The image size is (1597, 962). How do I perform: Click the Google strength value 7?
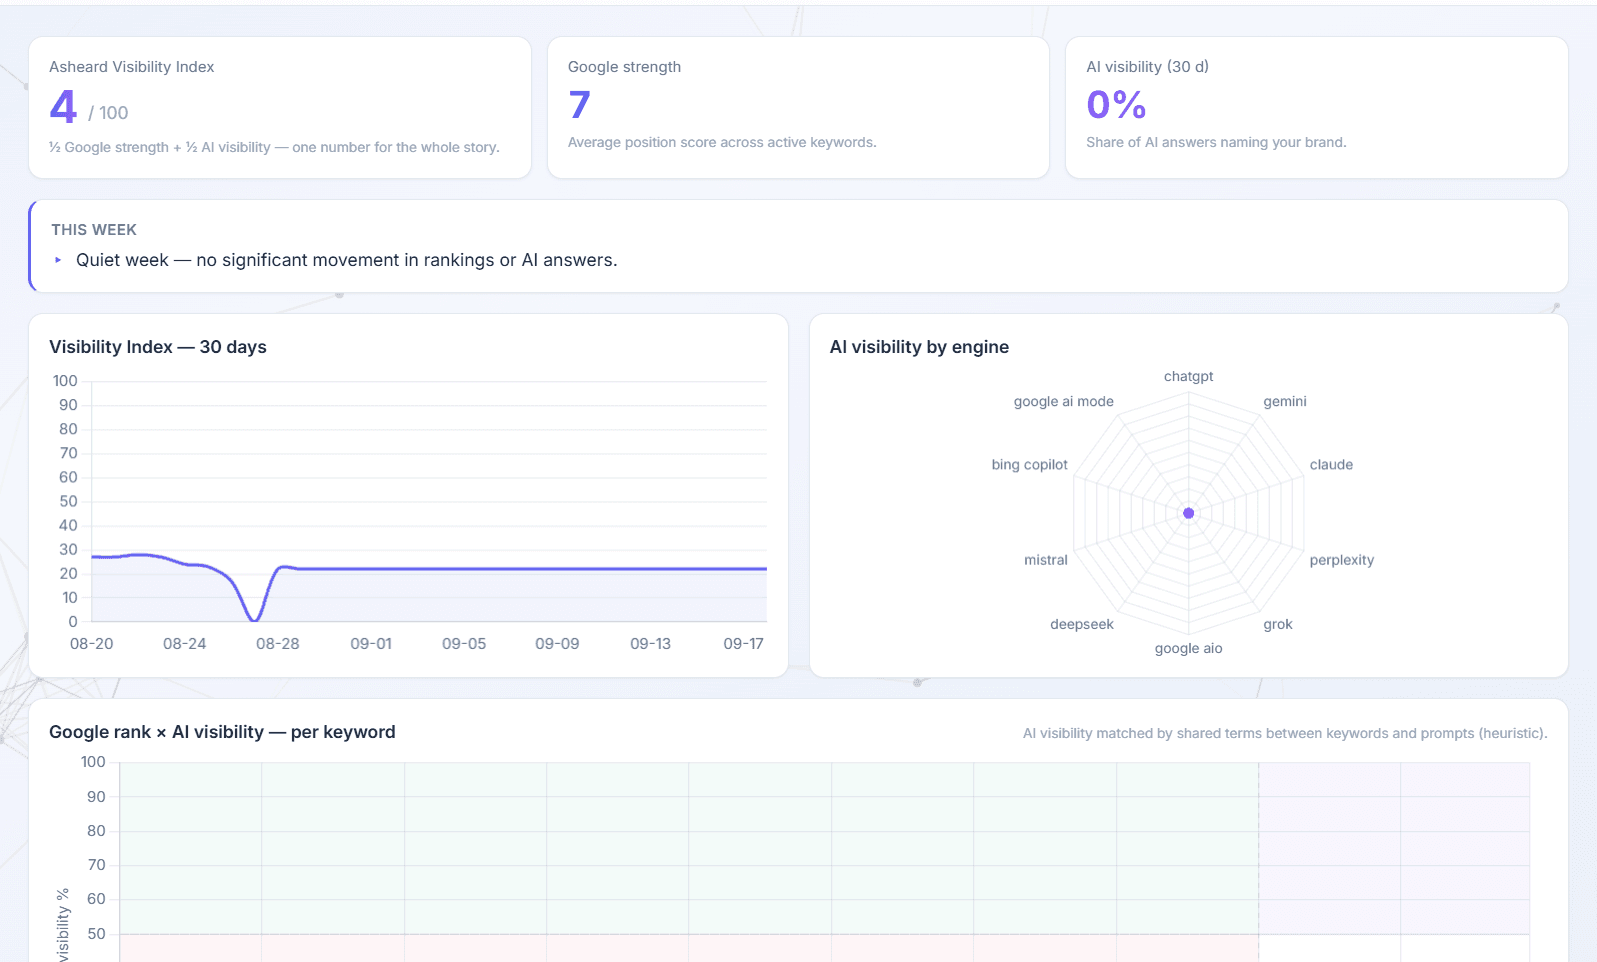click(580, 105)
